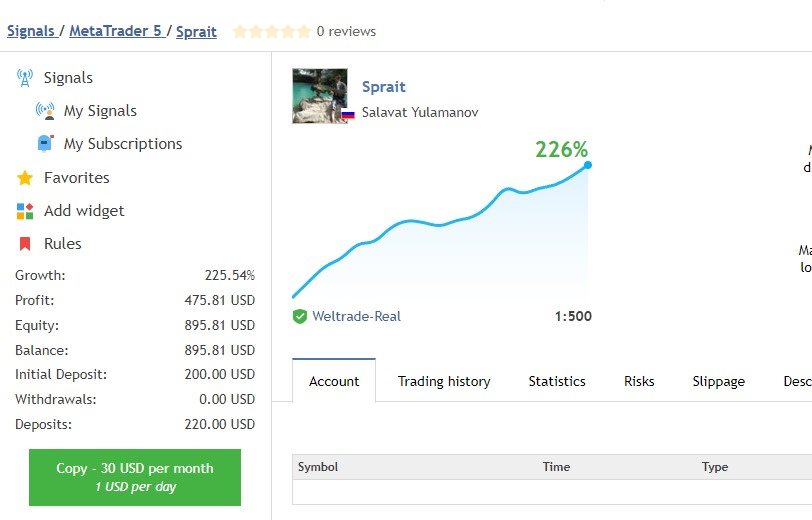Screen dimensions: 812x520
Task: Click the Russian flag icon by author
Action: (x=348, y=113)
